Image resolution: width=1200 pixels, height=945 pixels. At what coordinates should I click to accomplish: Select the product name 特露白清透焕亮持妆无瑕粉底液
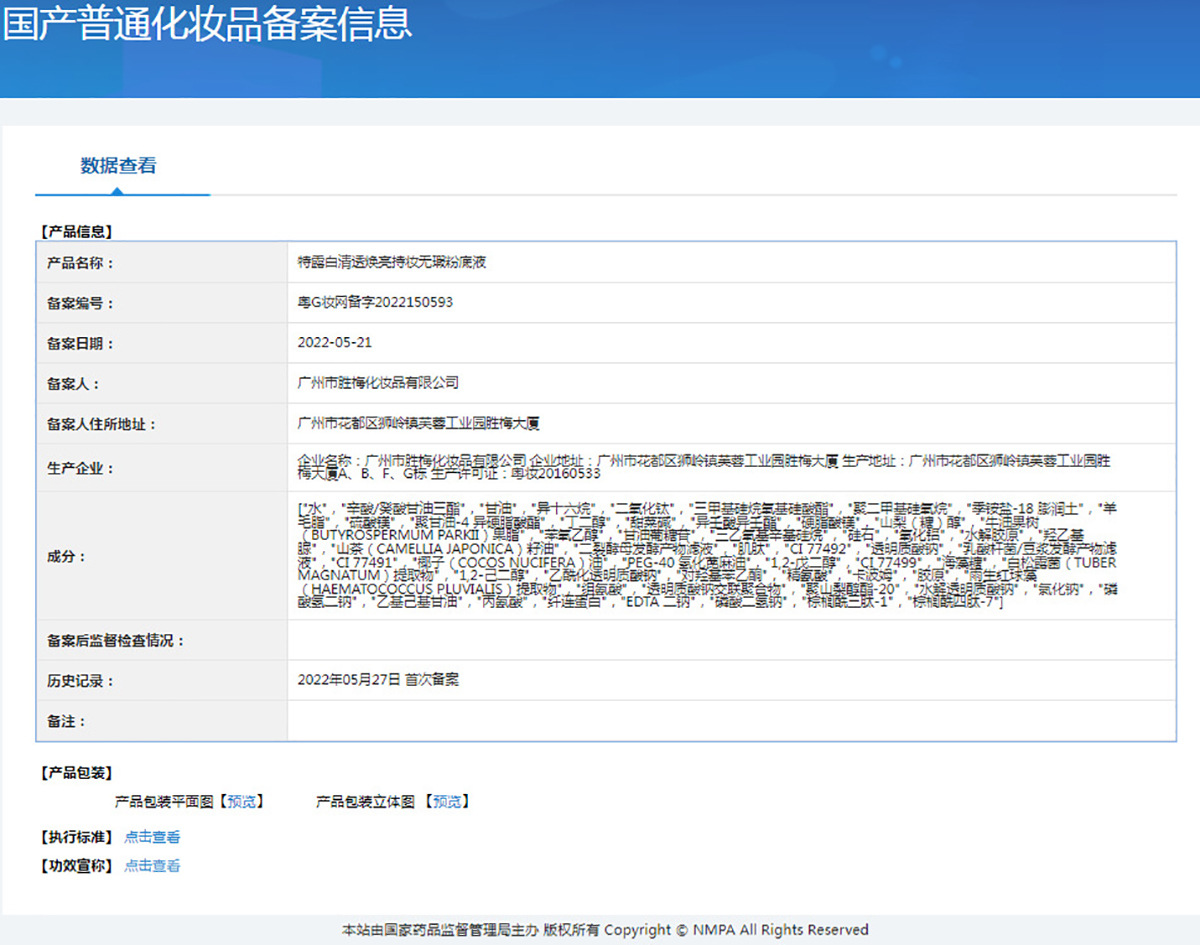[392, 262]
